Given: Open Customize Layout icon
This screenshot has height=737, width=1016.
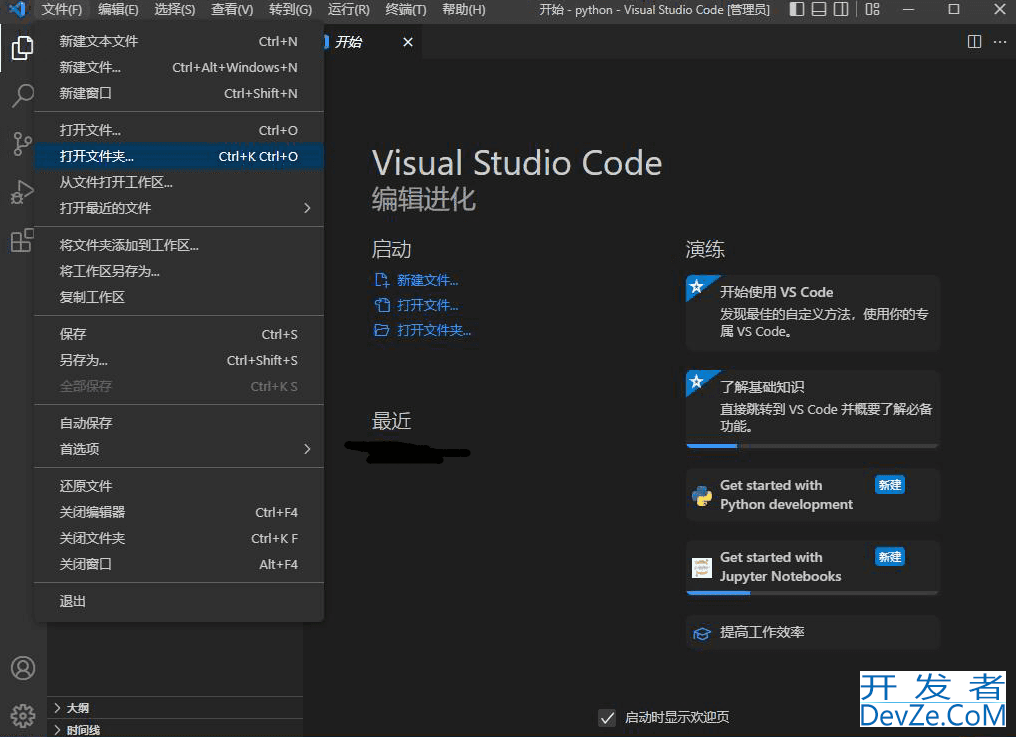Looking at the screenshot, I should 873,9.
